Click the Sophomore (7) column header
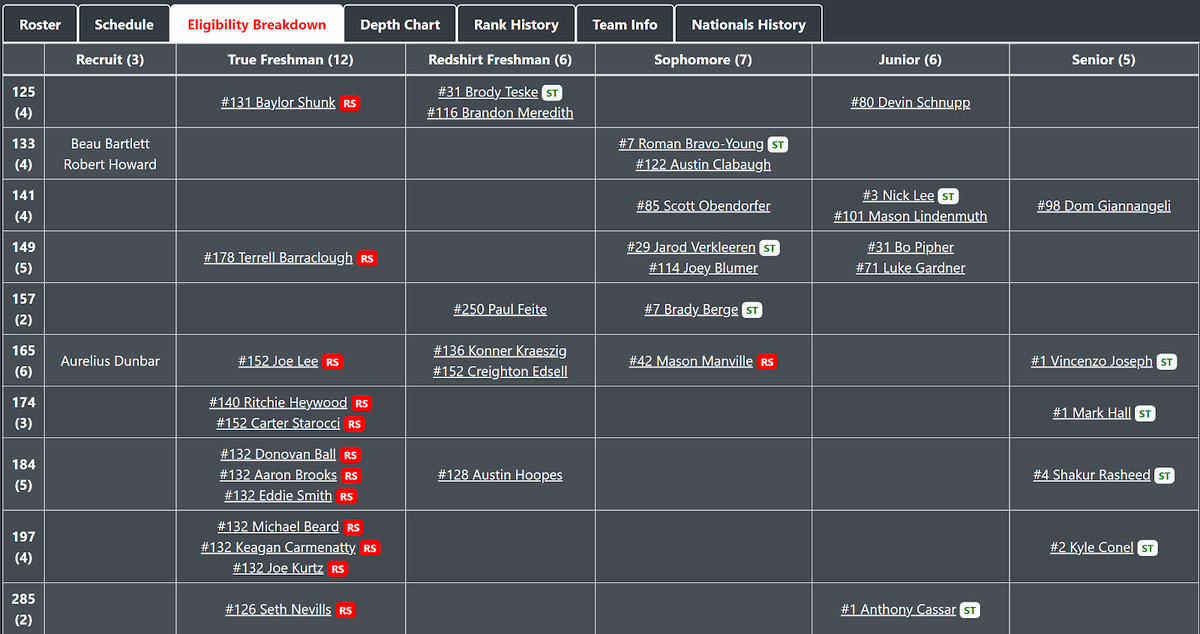The width and height of the screenshot is (1200, 634). click(703, 59)
